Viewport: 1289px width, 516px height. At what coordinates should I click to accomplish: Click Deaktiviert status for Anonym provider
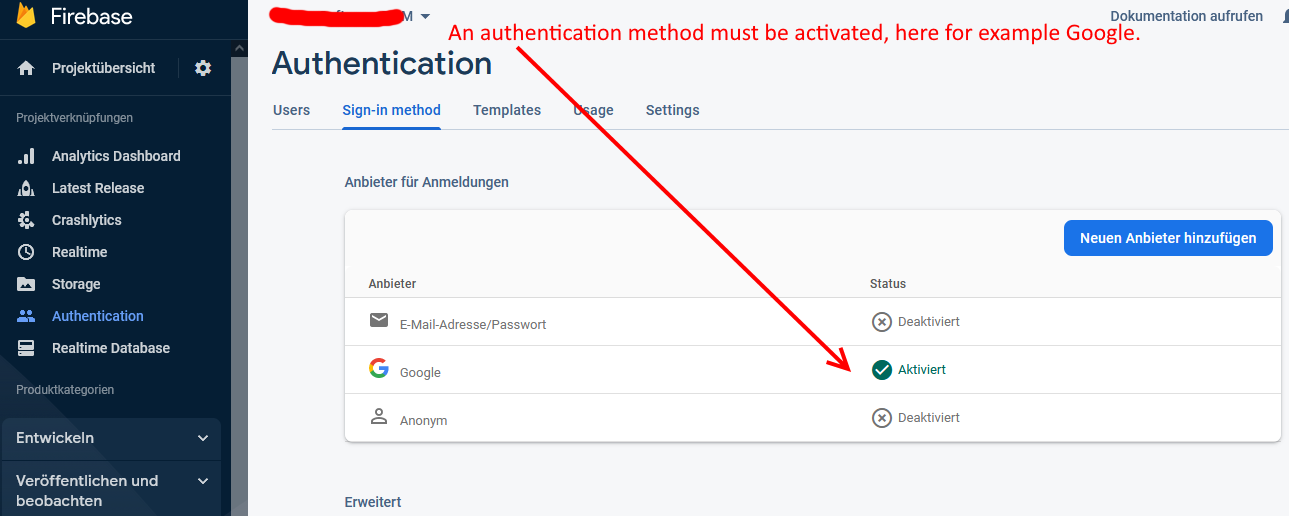[x=916, y=418]
